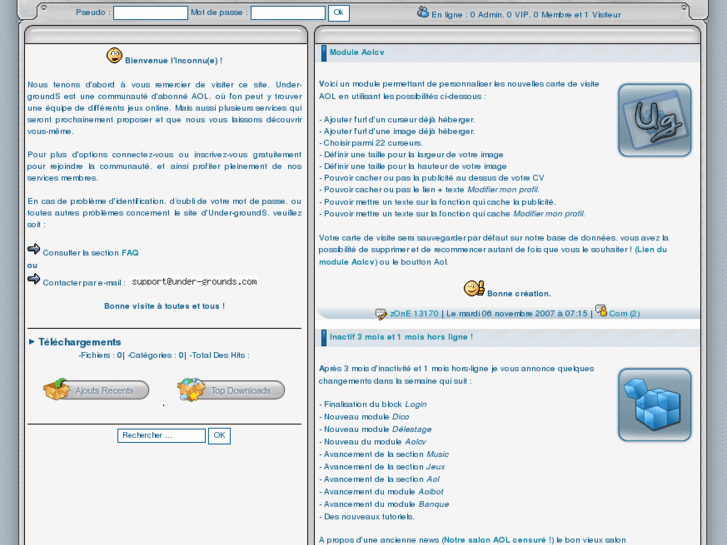Click the date mardi 06 novembre 2007 text
This screenshot has height=545, width=727.
(x=517, y=314)
